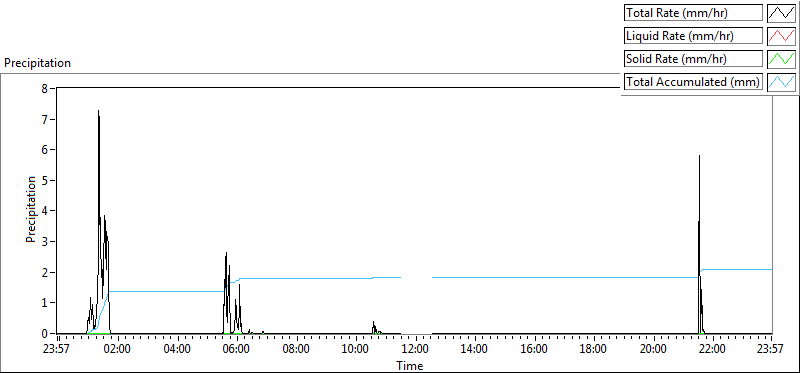Click the Solid Rate green line icon

tap(782, 58)
